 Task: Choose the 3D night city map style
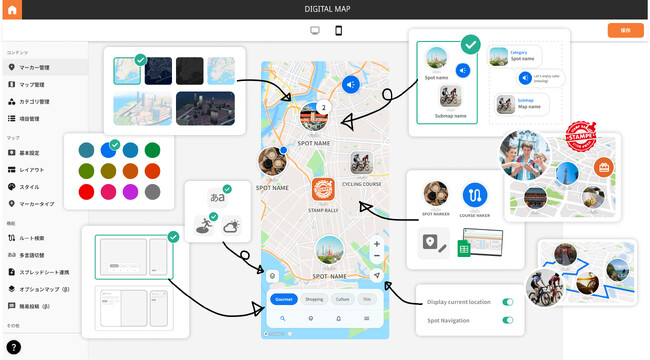(205, 108)
